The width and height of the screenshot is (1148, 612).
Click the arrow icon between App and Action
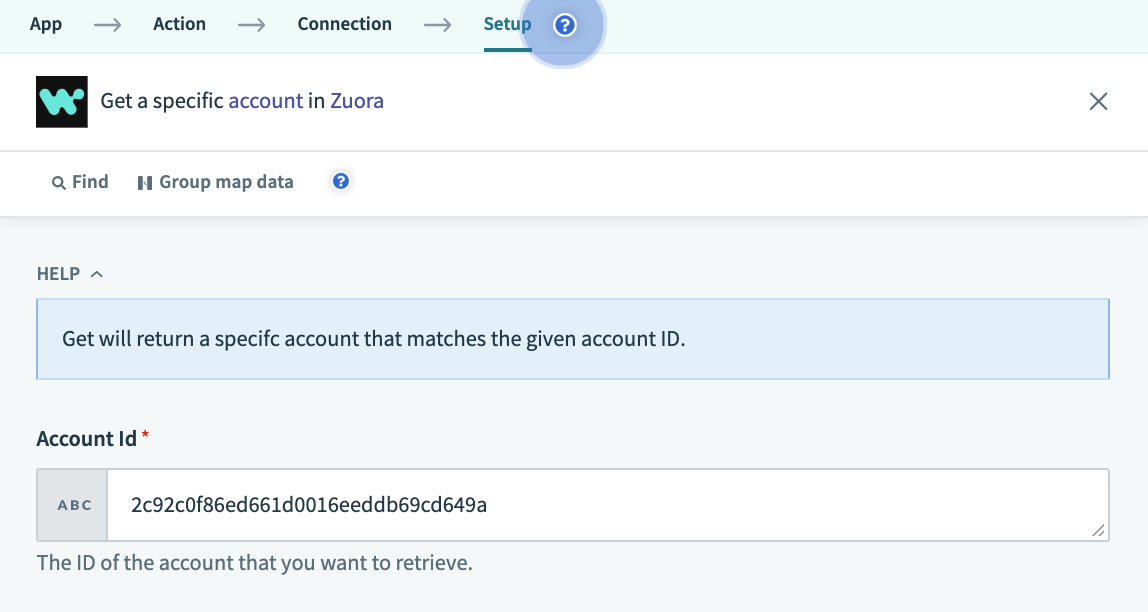click(x=106, y=23)
